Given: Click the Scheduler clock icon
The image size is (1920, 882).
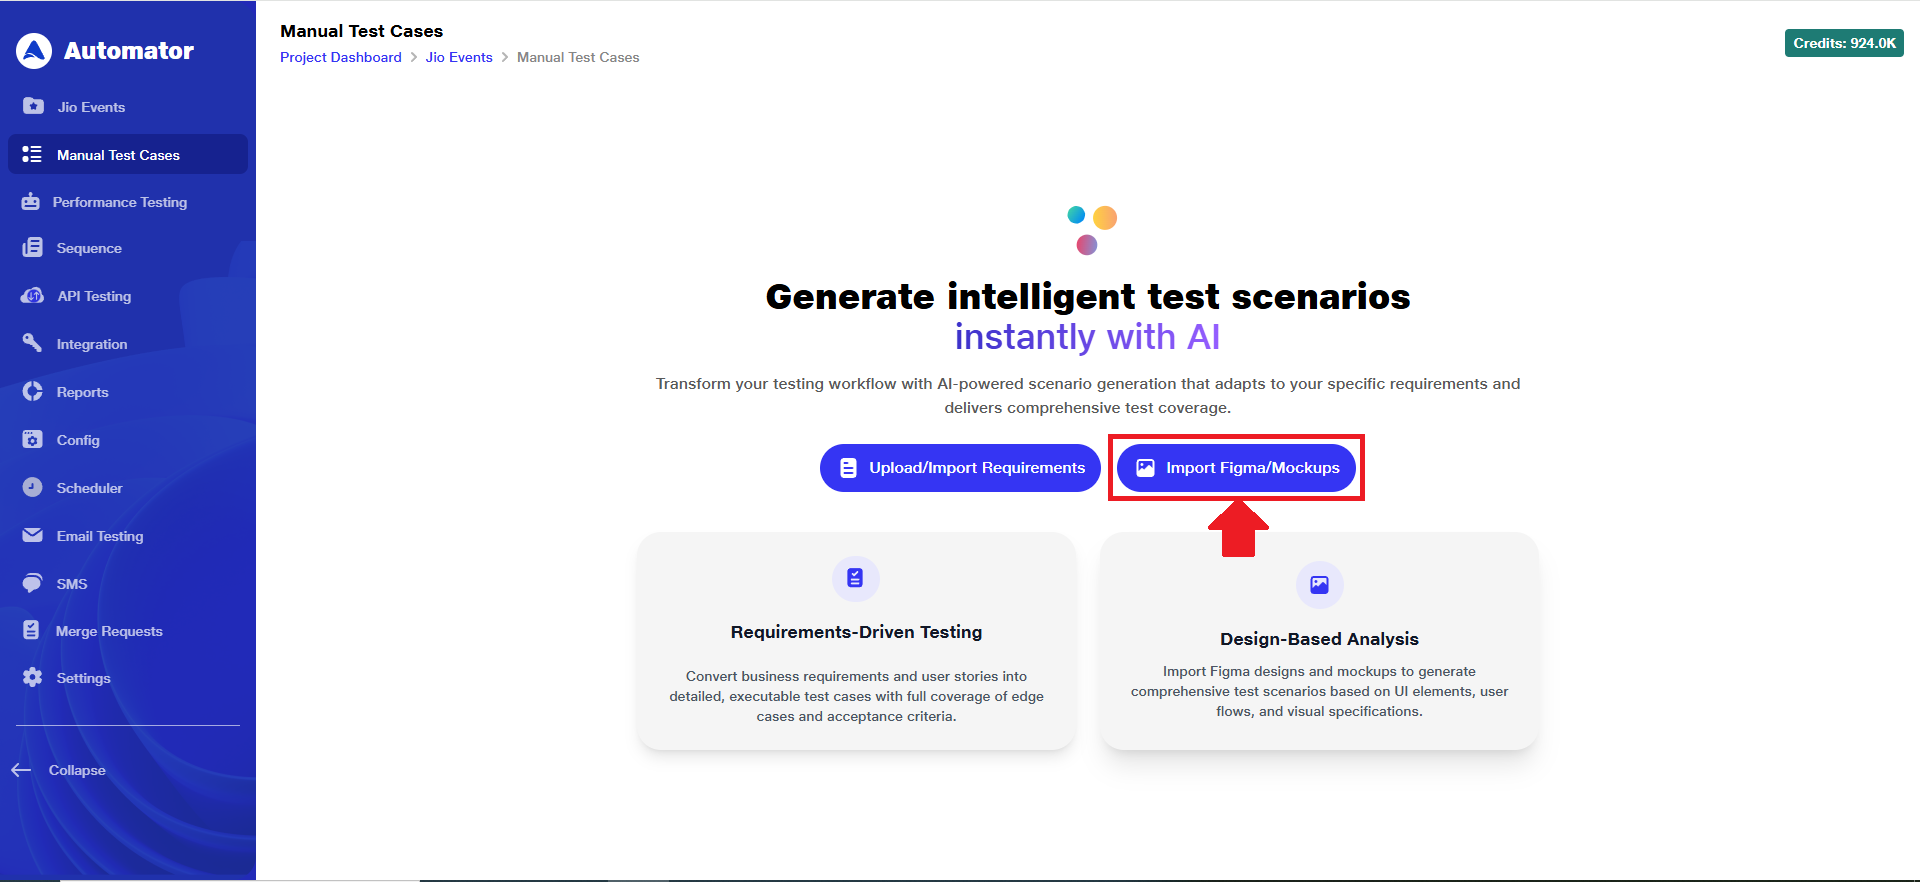Looking at the screenshot, I should point(33,488).
